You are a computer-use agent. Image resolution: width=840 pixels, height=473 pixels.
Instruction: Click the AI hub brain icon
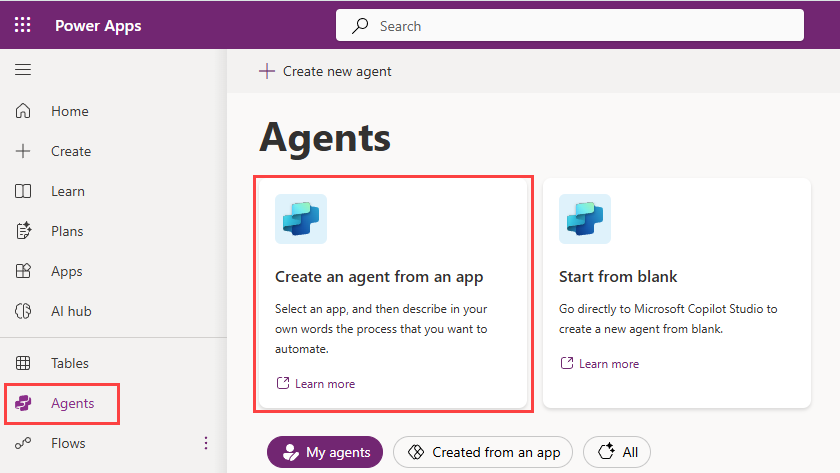tap(23, 311)
